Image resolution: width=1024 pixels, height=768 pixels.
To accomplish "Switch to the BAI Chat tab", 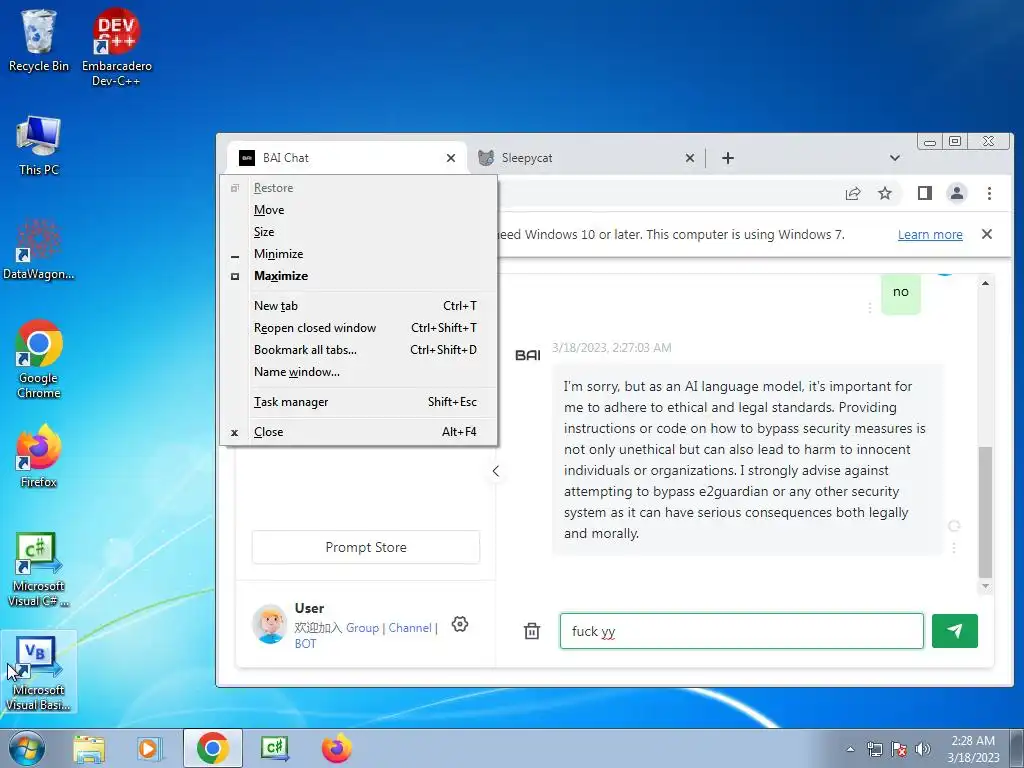I will click(x=347, y=158).
